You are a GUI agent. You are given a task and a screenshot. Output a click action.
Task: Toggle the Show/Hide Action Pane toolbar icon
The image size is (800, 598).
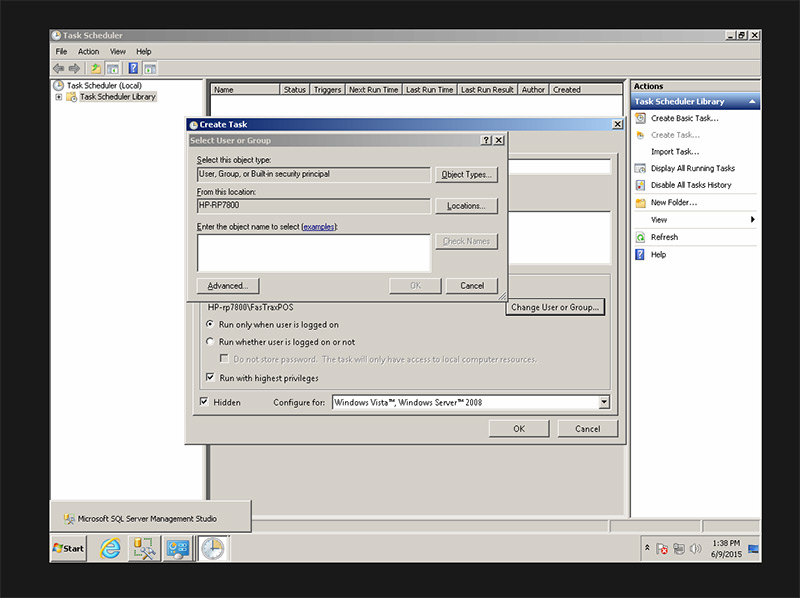(150, 68)
